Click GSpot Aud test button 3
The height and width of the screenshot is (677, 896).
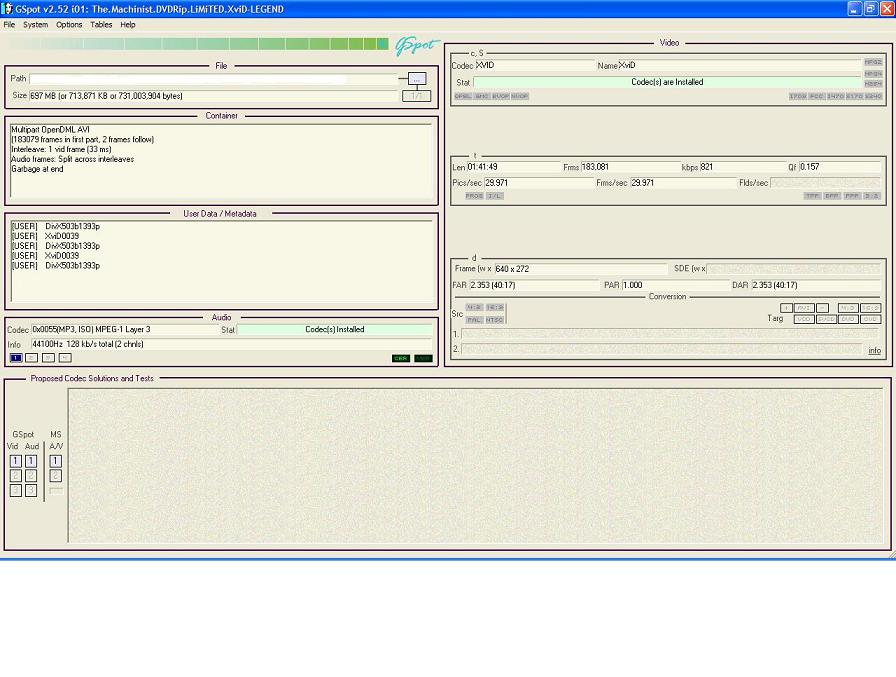[x=31, y=490]
